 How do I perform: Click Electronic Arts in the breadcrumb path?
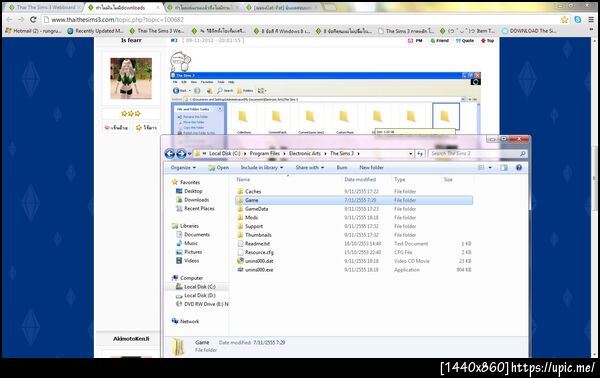coord(305,153)
